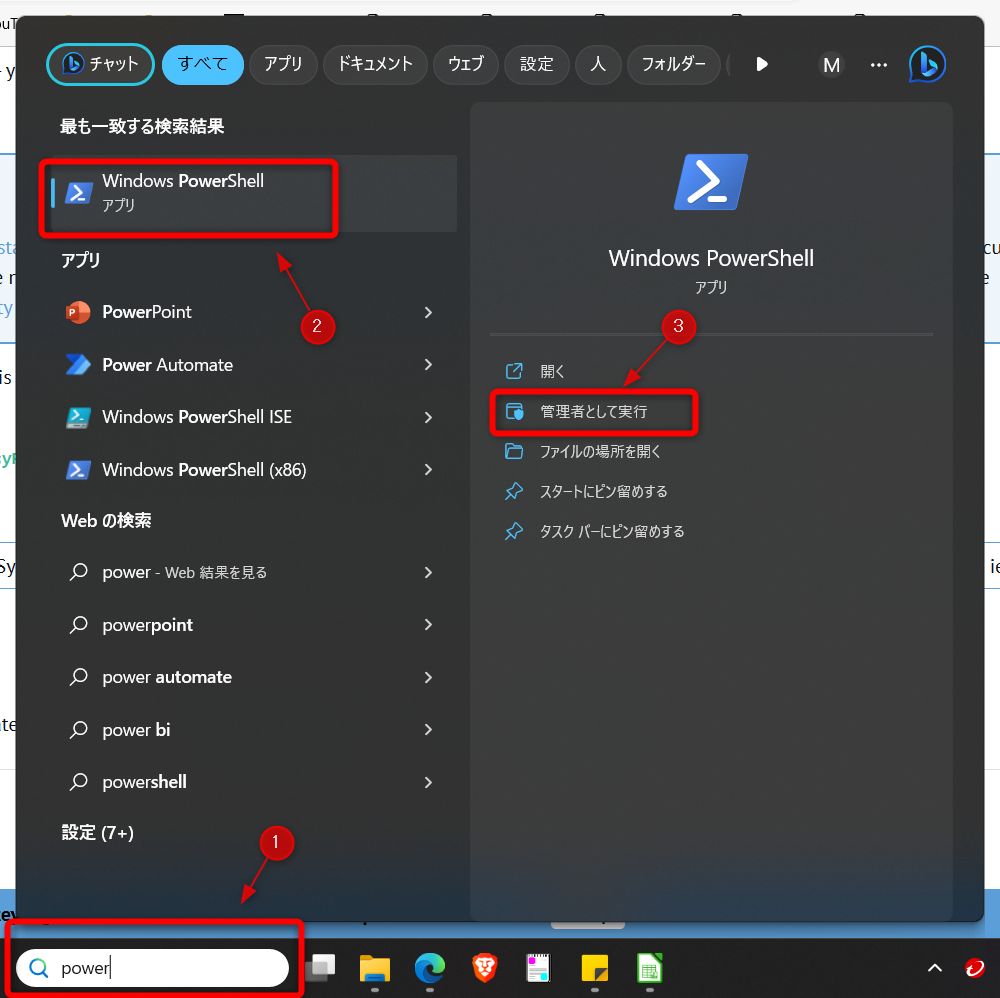Image resolution: width=1000 pixels, height=998 pixels.
Task: Select the 設定 filter tab
Action: coord(536,64)
